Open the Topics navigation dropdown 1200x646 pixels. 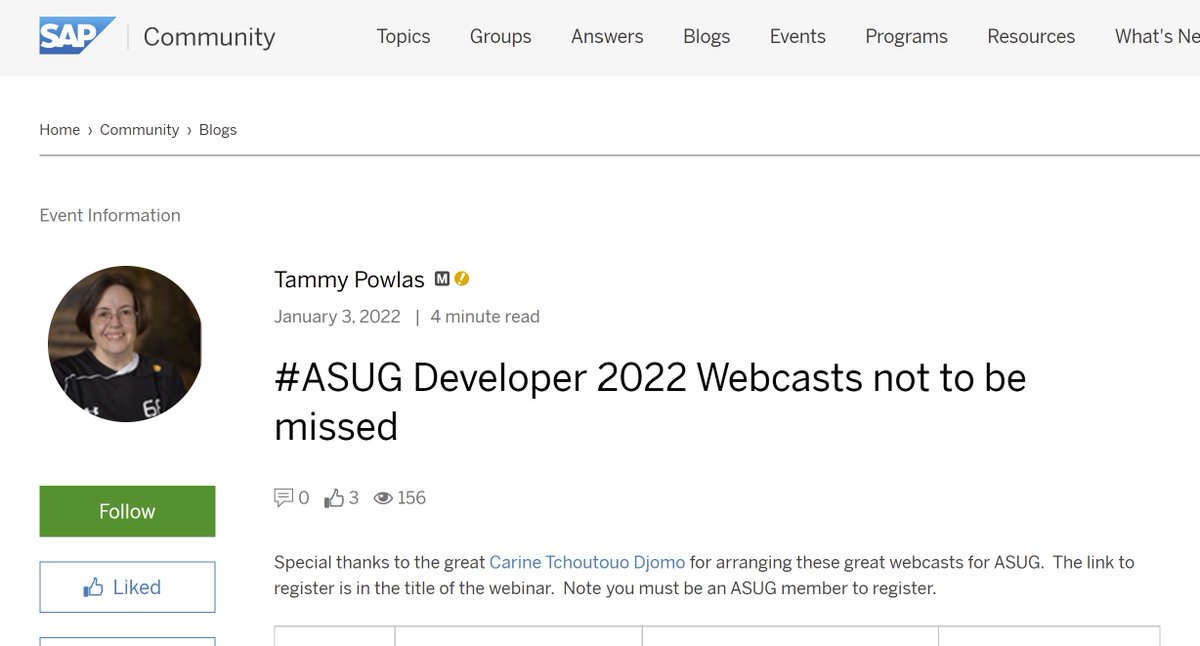[403, 36]
